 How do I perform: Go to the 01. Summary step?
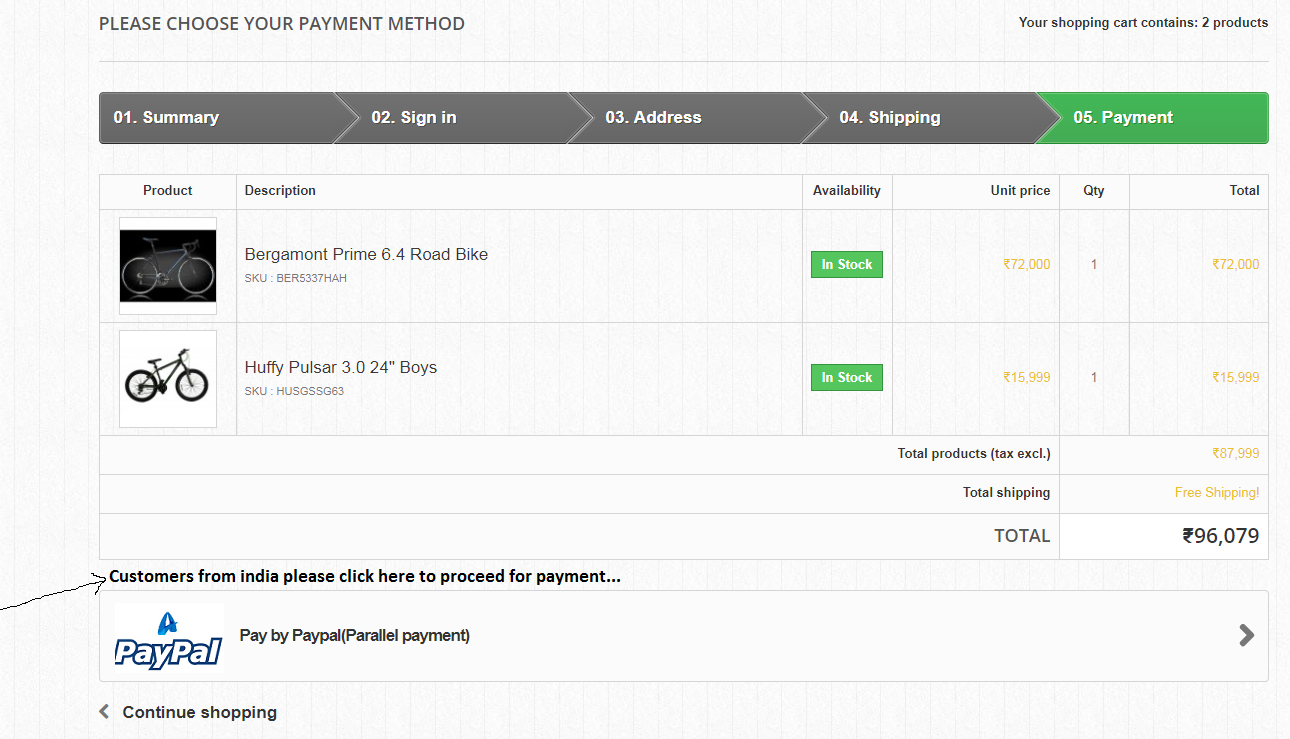166,117
